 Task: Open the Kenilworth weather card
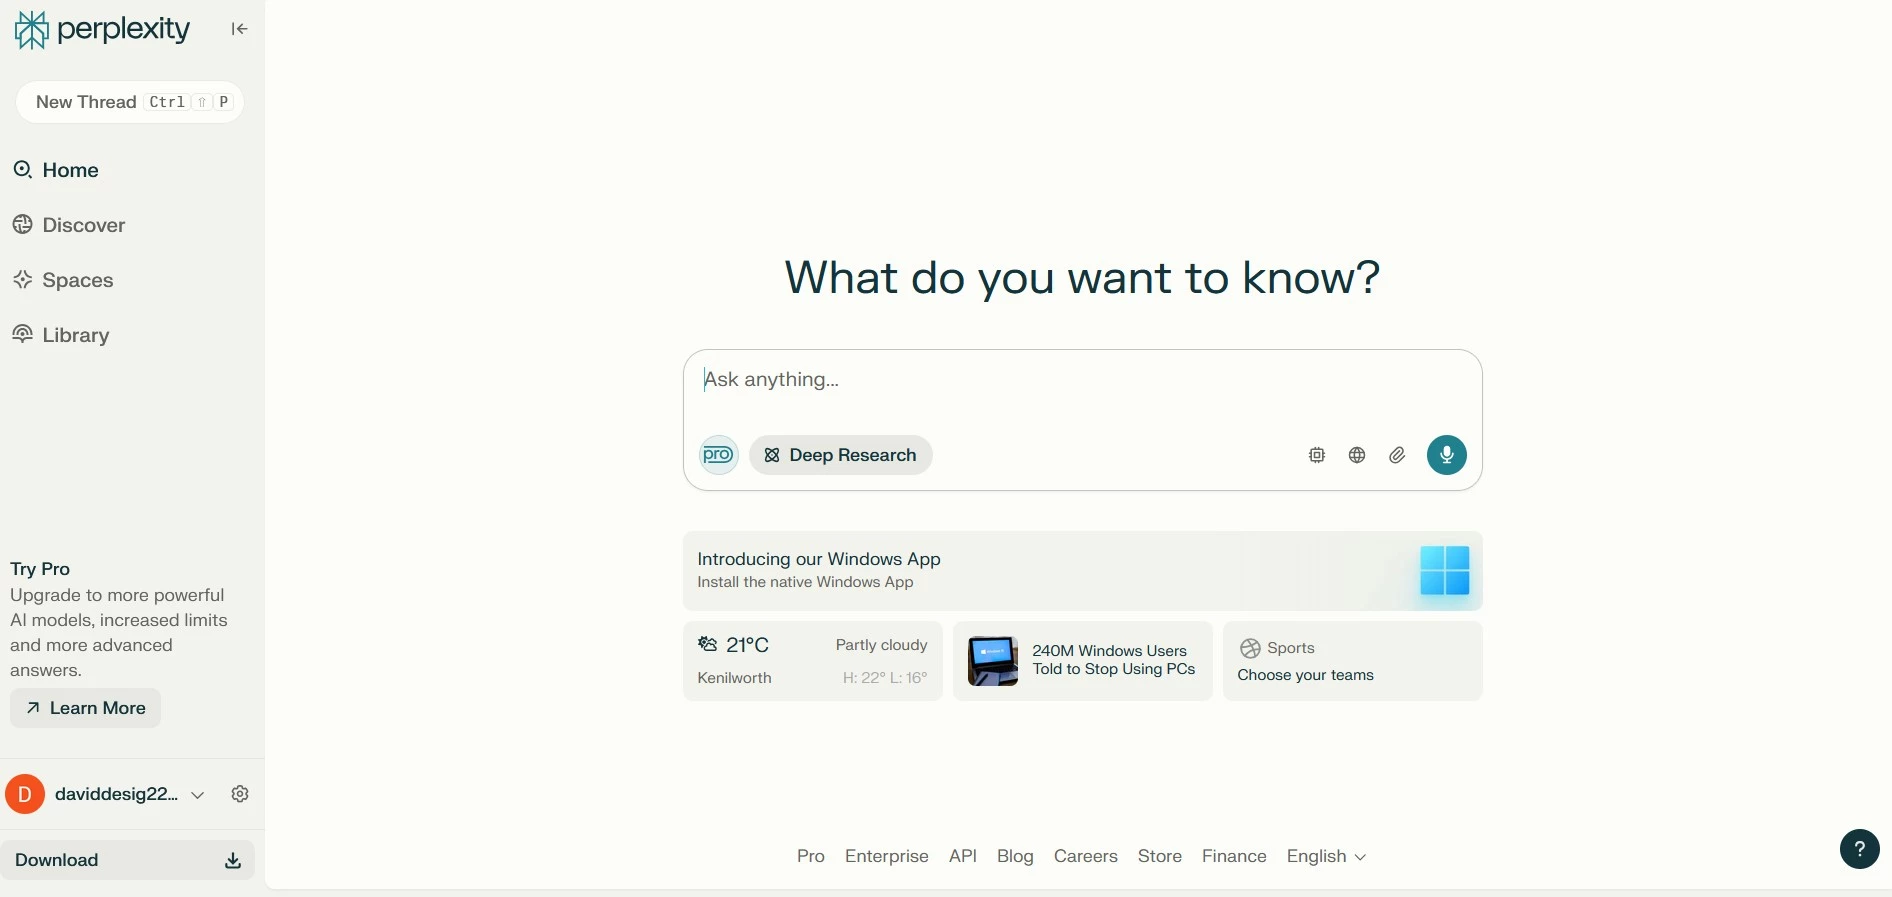[x=813, y=661]
